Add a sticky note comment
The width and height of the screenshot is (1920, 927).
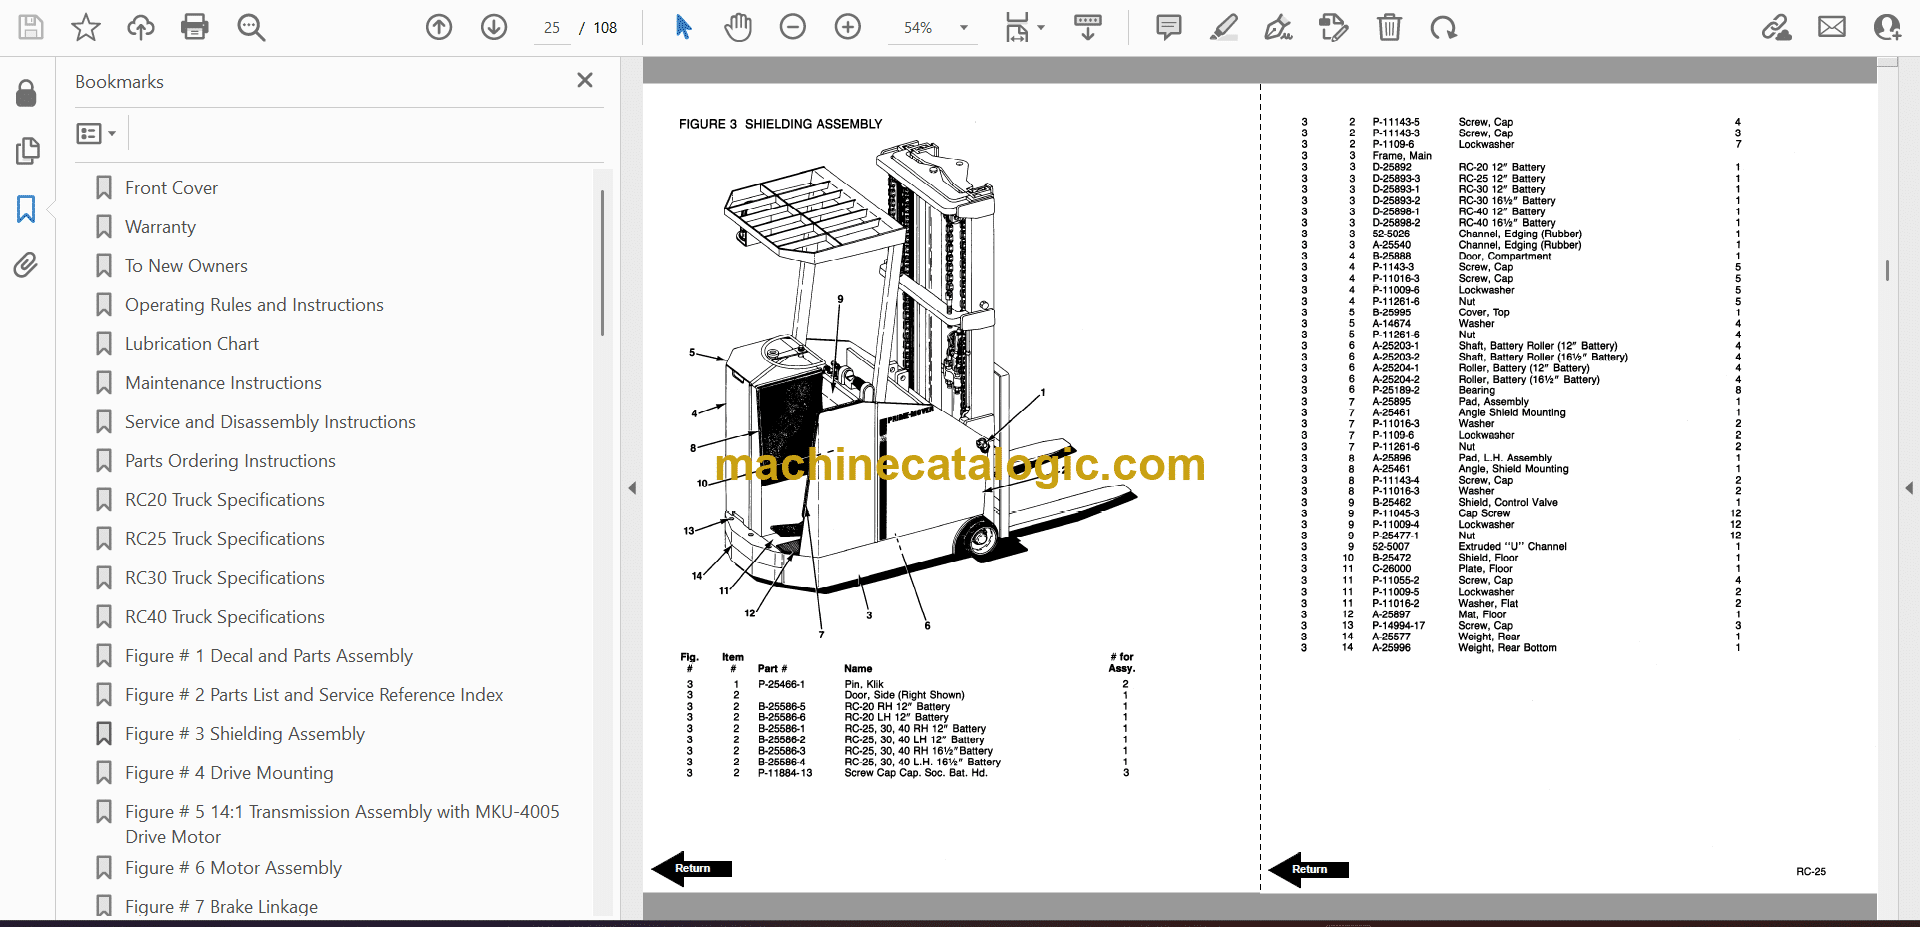[1168, 27]
